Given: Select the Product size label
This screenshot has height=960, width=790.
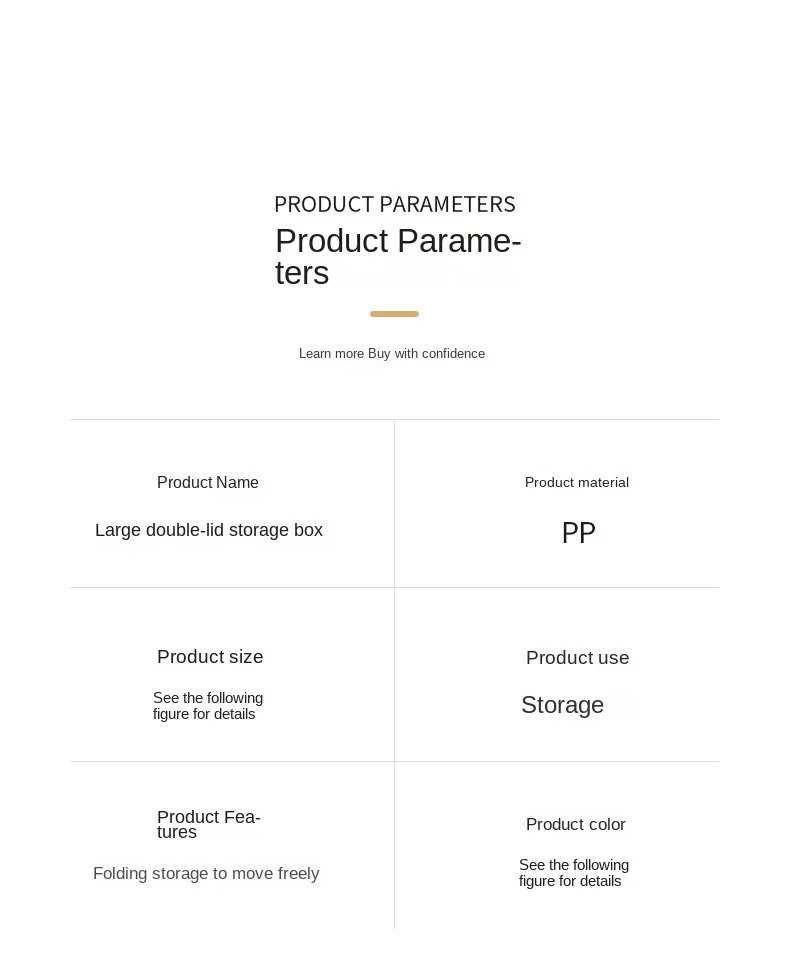Looking at the screenshot, I should click(x=210, y=657).
